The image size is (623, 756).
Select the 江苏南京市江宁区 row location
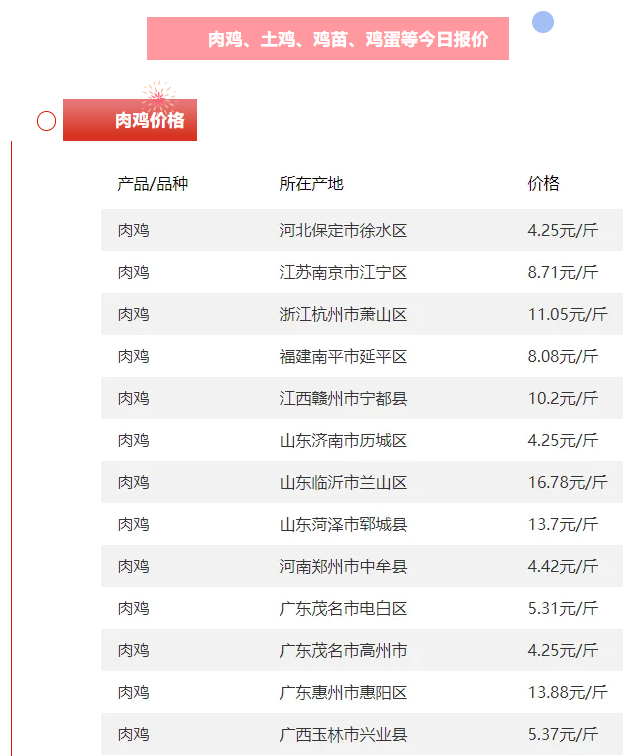click(343, 273)
